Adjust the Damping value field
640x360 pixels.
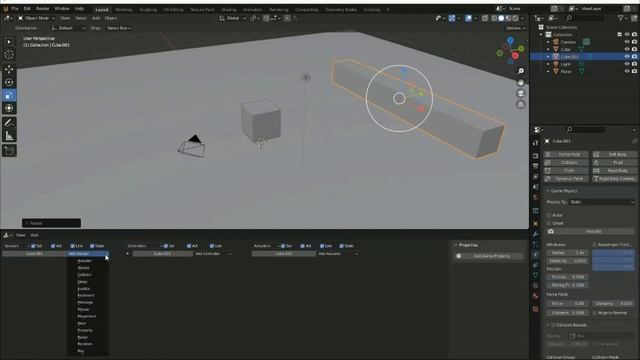click(x=613, y=304)
